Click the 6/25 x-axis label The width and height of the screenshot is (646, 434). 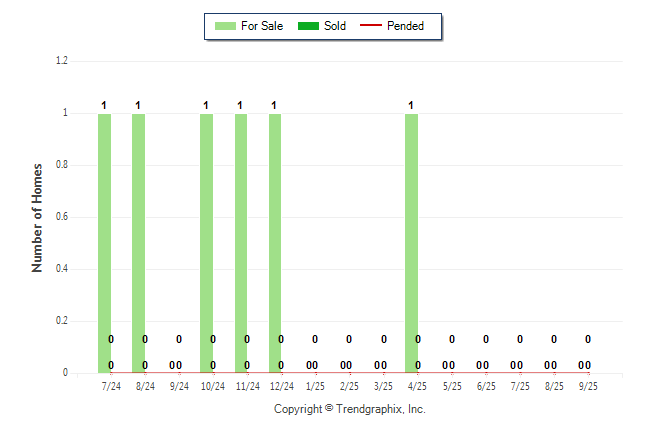486,385
